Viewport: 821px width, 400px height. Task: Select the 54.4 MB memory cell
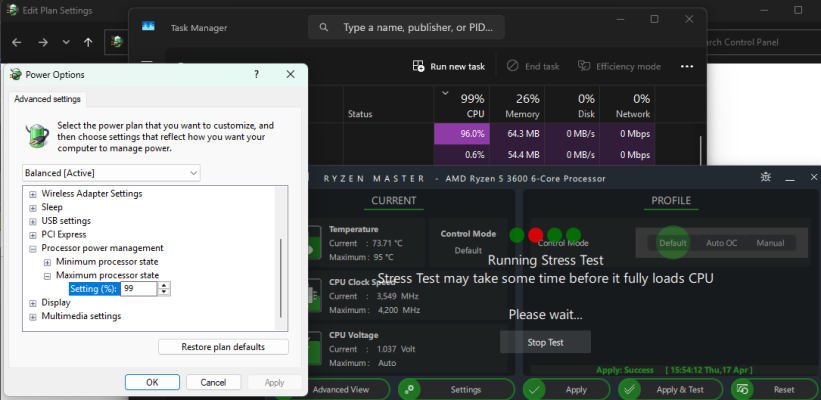[x=517, y=155]
